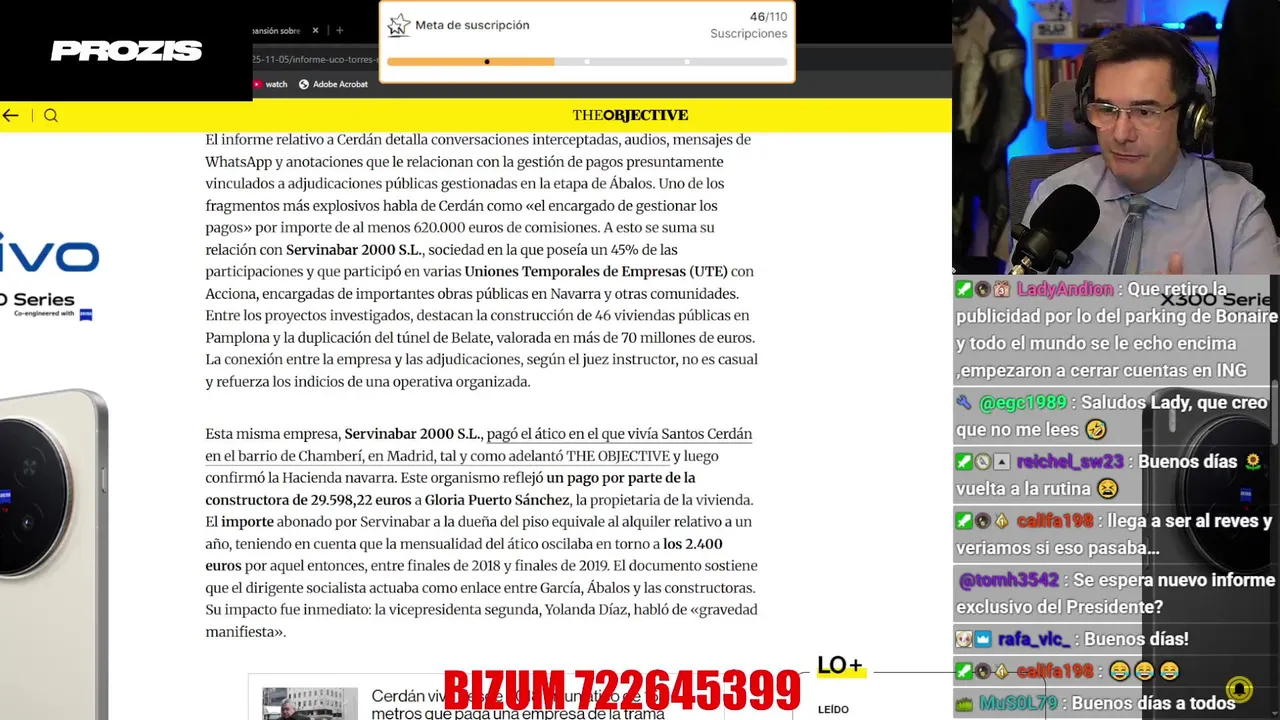Click the bold 'Gloria Puerto Sánchez' text
The width and height of the screenshot is (1280, 720).
497,500
